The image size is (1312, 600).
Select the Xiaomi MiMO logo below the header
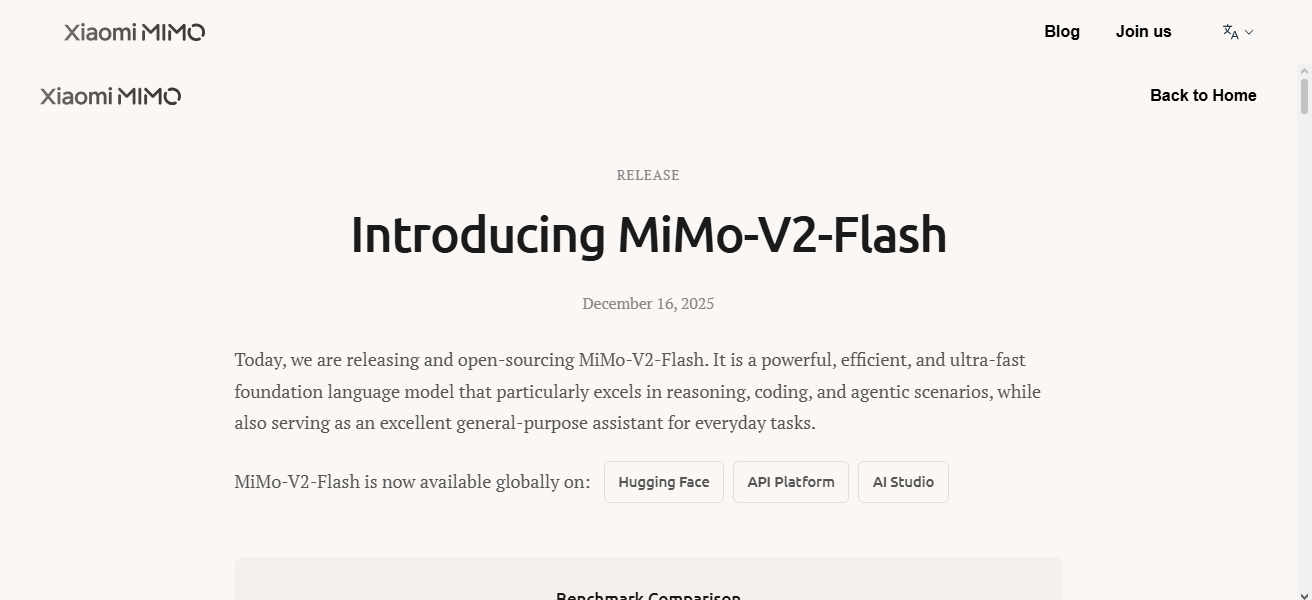click(110, 95)
